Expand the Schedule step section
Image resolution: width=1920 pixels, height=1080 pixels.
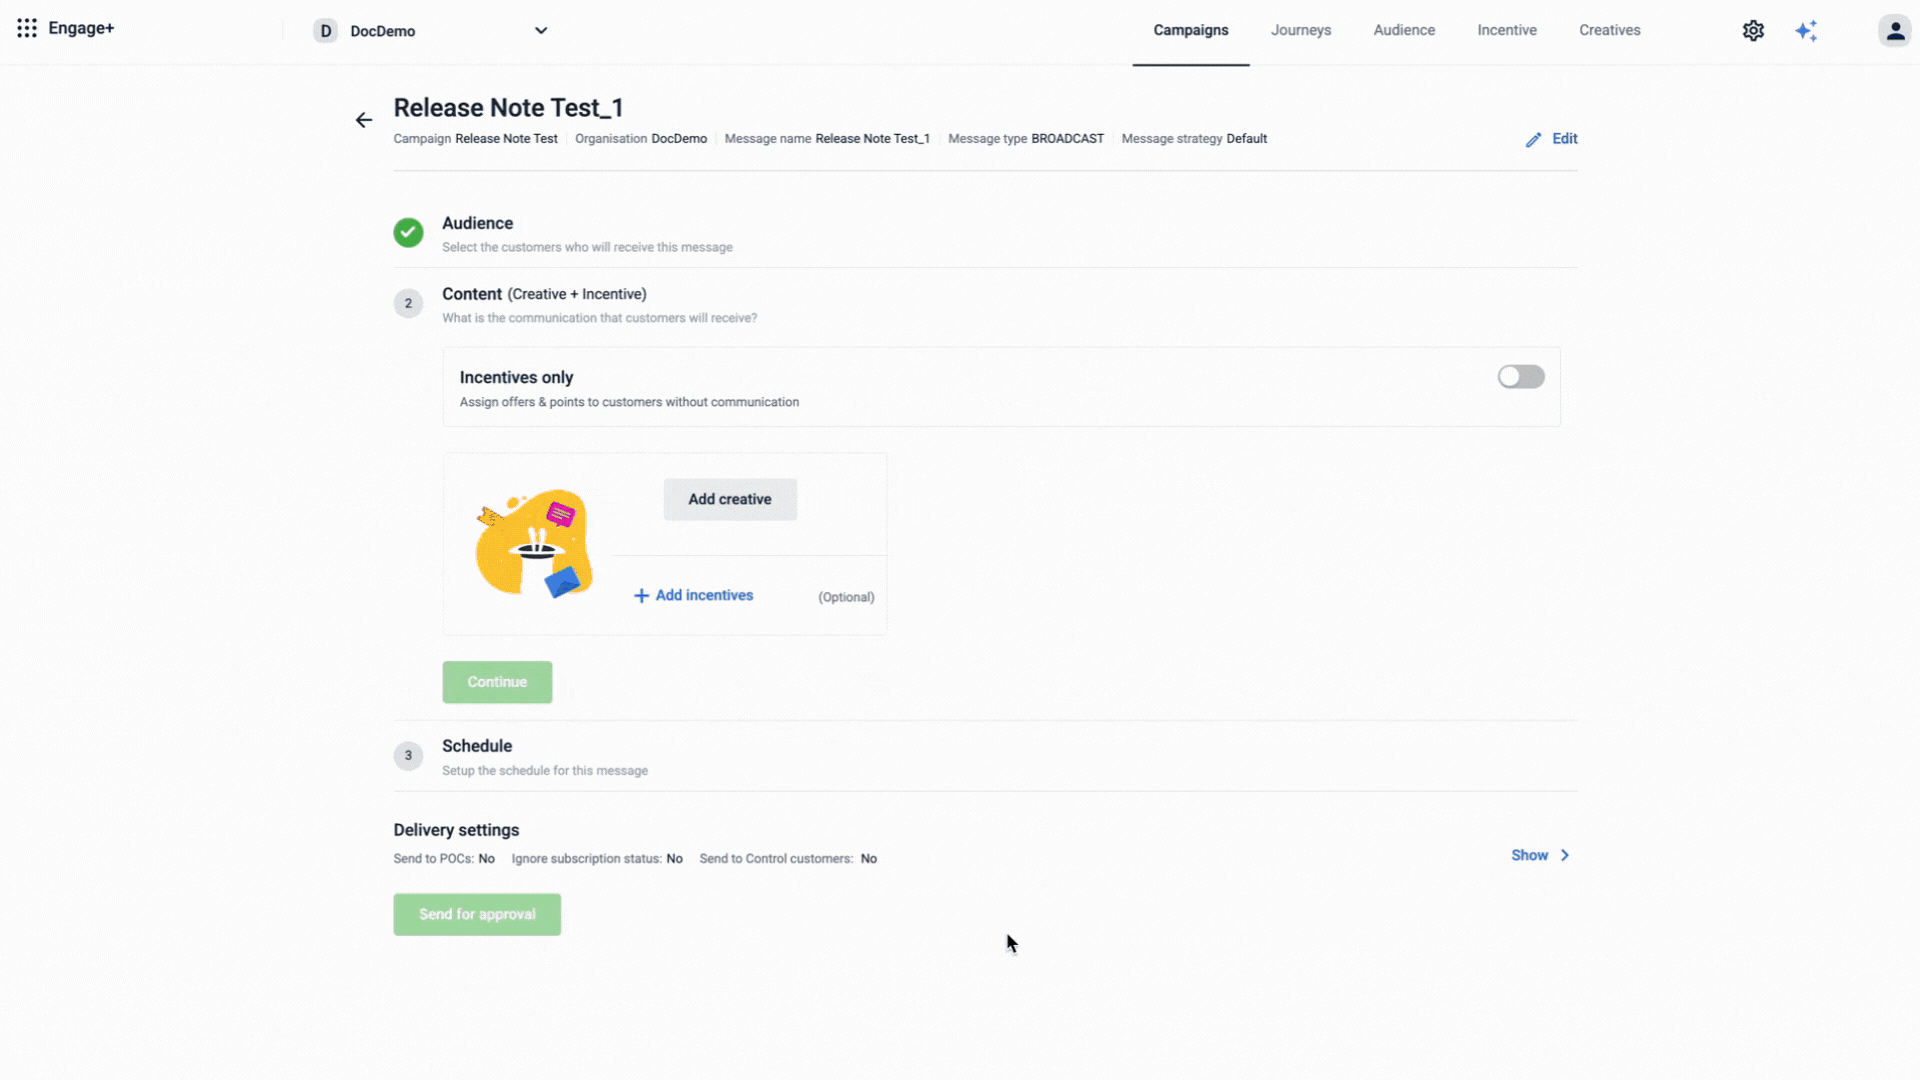[x=477, y=747]
